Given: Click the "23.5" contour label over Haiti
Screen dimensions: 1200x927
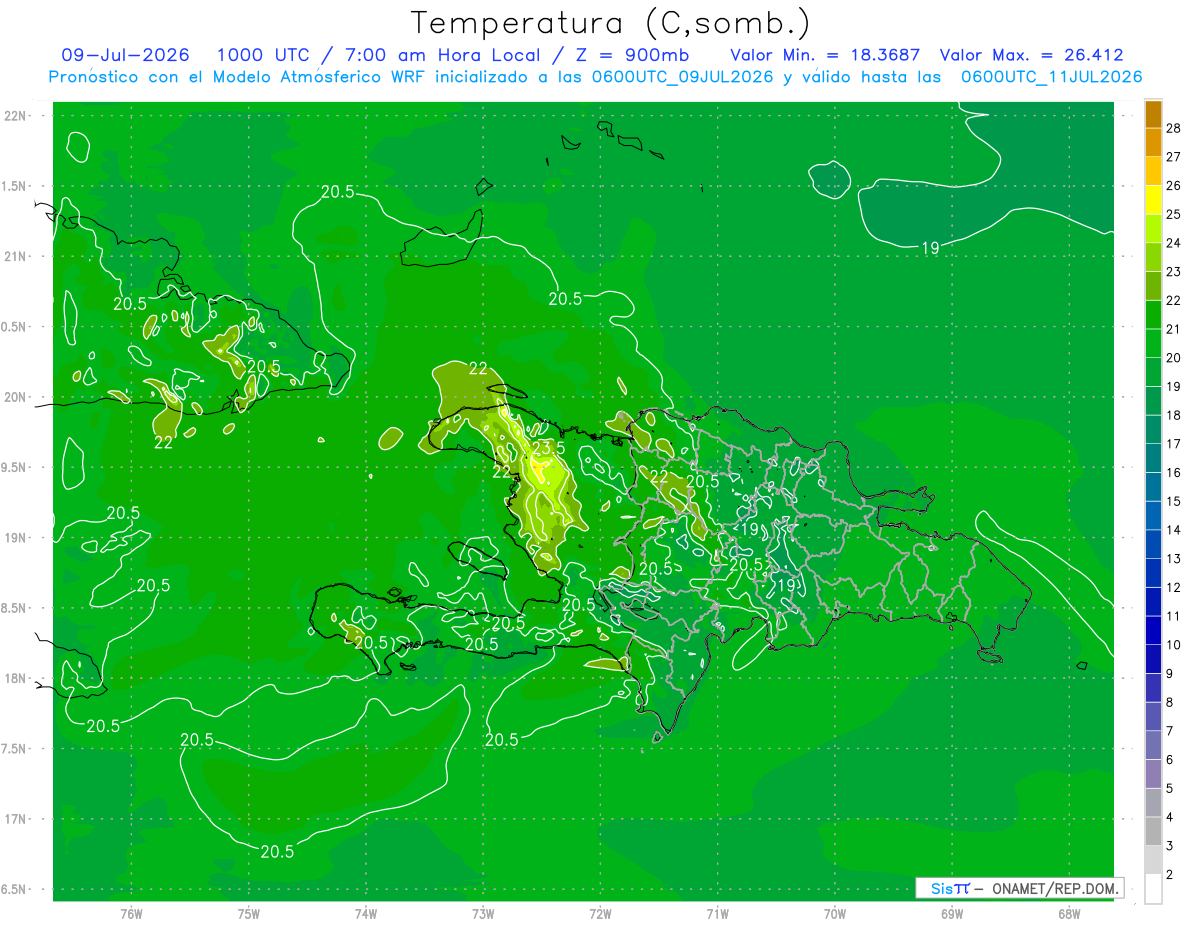Looking at the screenshot, I should click(548, 448).
